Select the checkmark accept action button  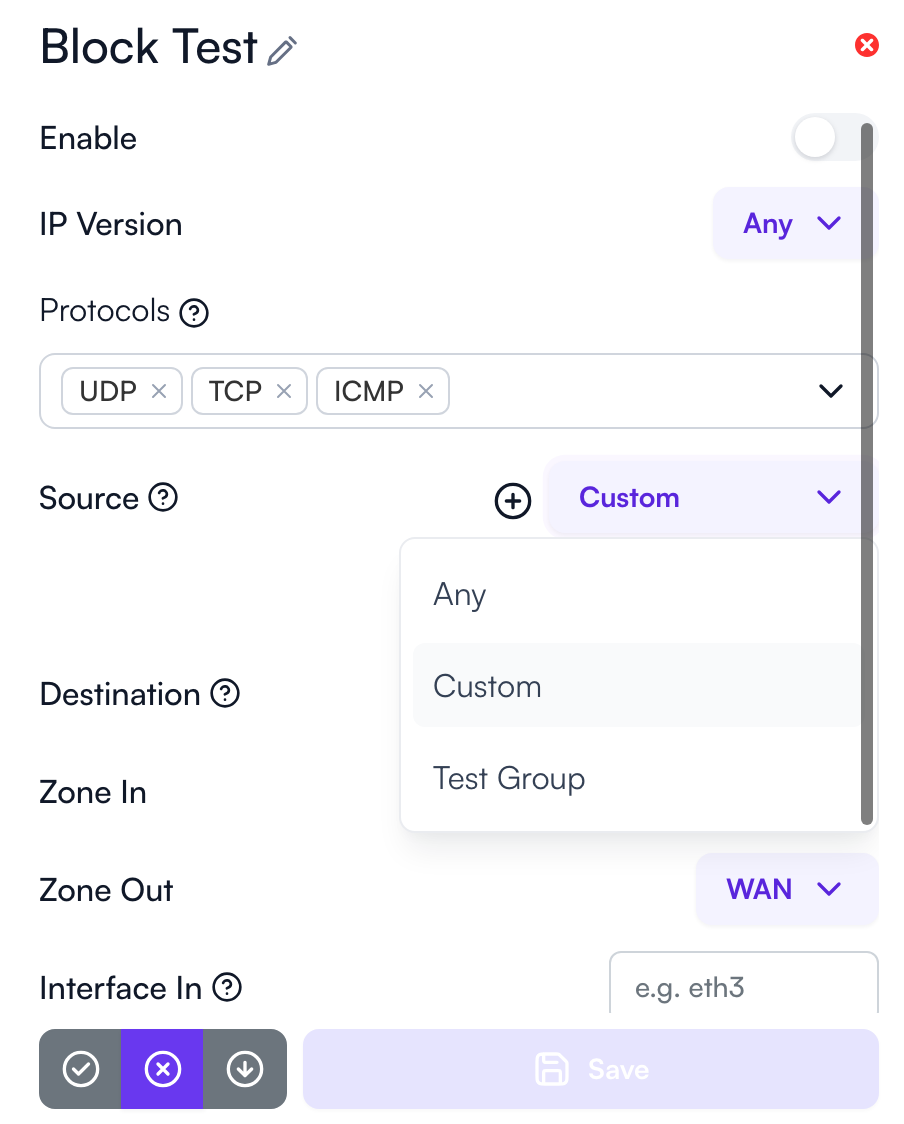(x=81, y=1069)
